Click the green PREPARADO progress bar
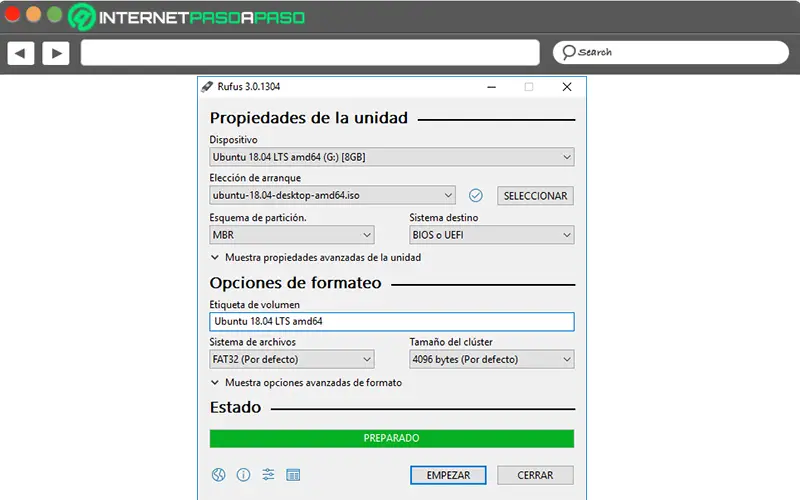Image resolution: width=800 pixels, height=500 pixels. click(x=392, y=438)
